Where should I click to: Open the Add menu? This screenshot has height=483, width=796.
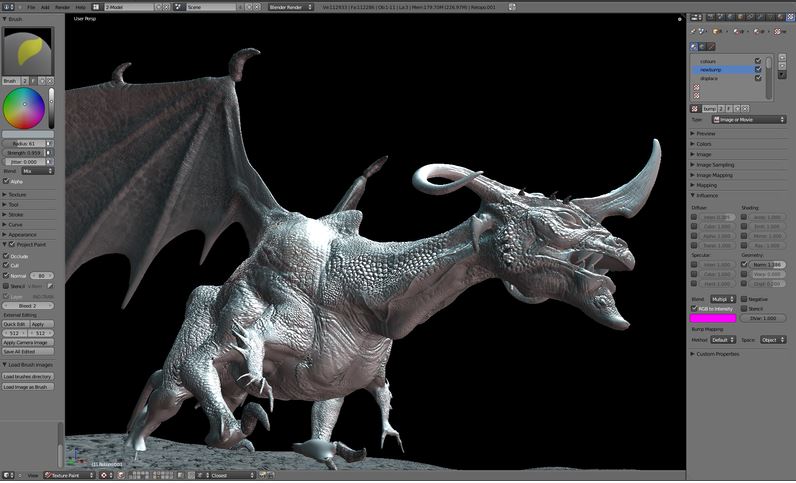45,7
